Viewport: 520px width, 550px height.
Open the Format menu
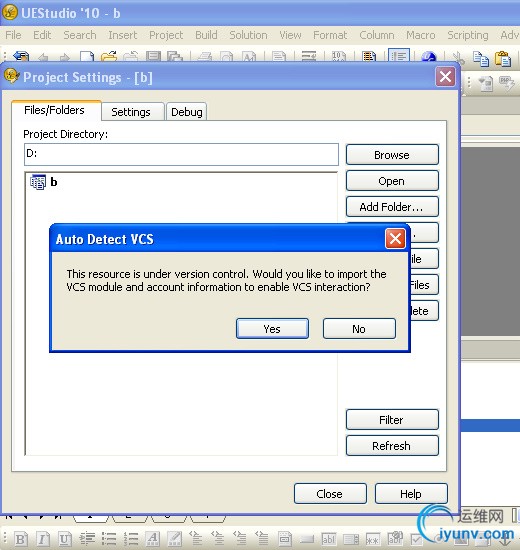(x=330, y=35)
